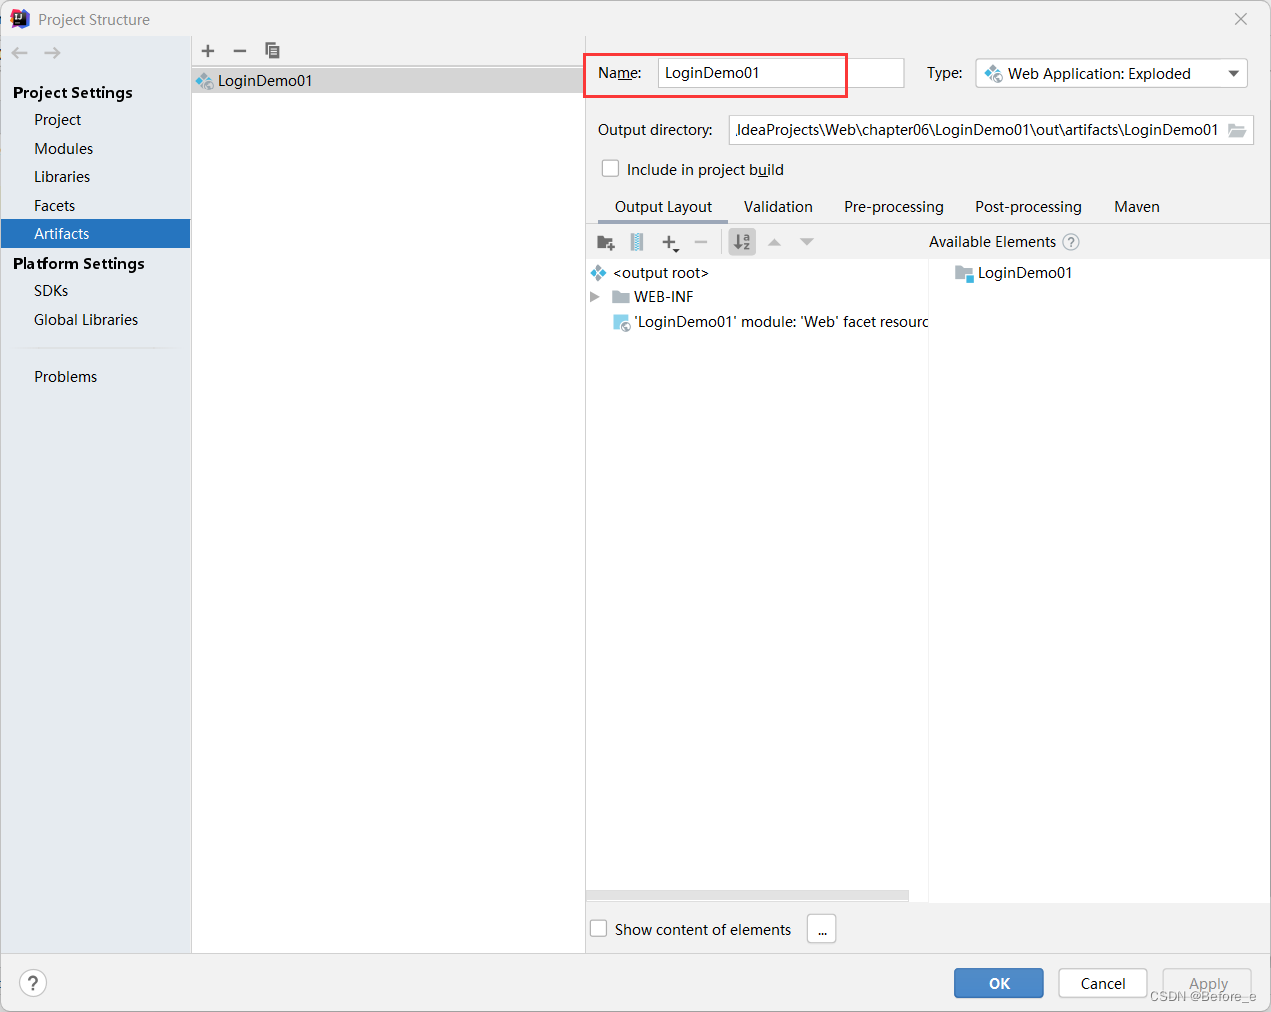This screenshot has height=1012, width=1271.
Task: Open the Problems section
Action: [x=65, y=377]
